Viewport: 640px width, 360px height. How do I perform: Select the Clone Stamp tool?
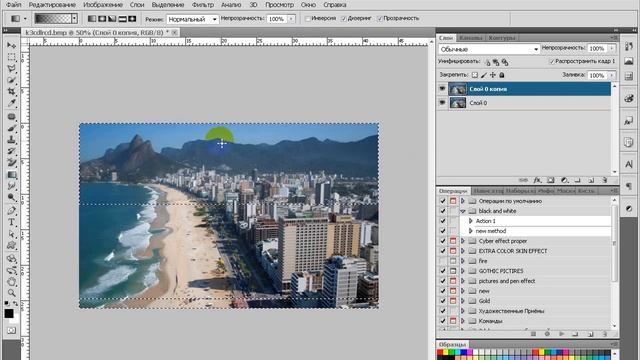(11, 140)
